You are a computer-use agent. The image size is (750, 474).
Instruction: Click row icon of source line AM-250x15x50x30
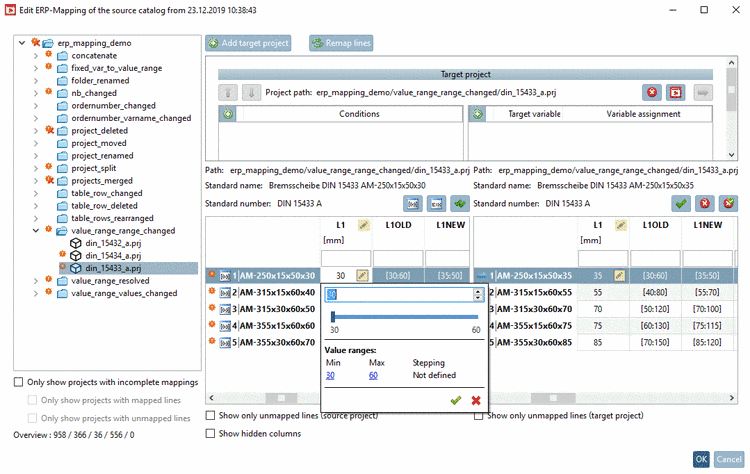coord(225,276)
